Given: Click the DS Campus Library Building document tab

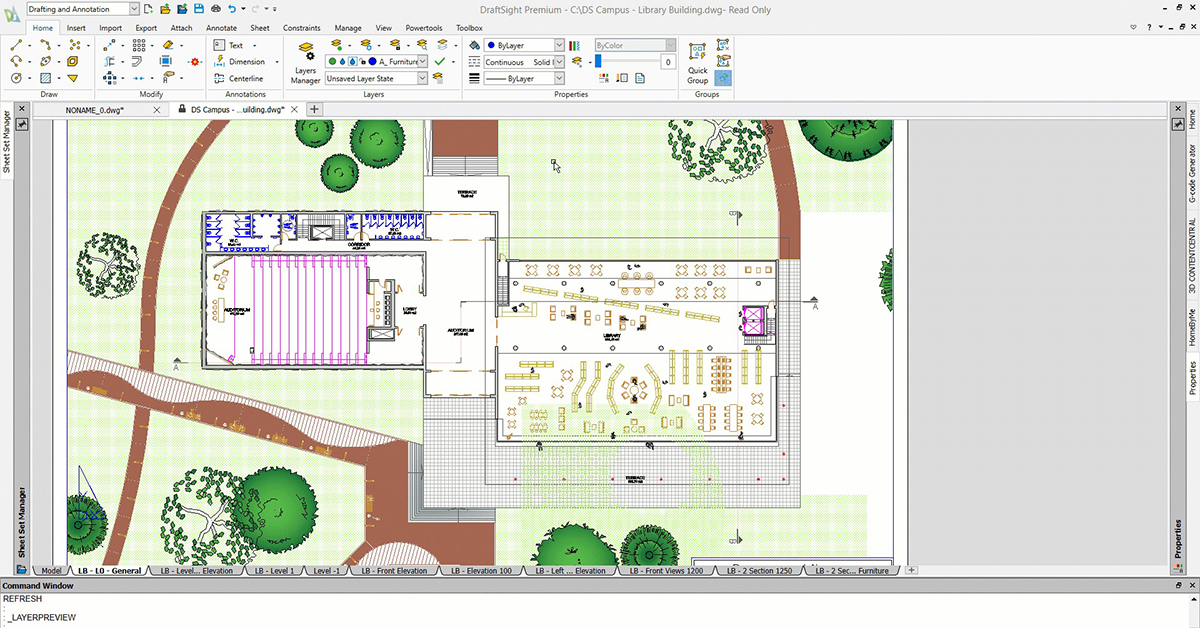Looking at the screenshot, I should [237, 109].
